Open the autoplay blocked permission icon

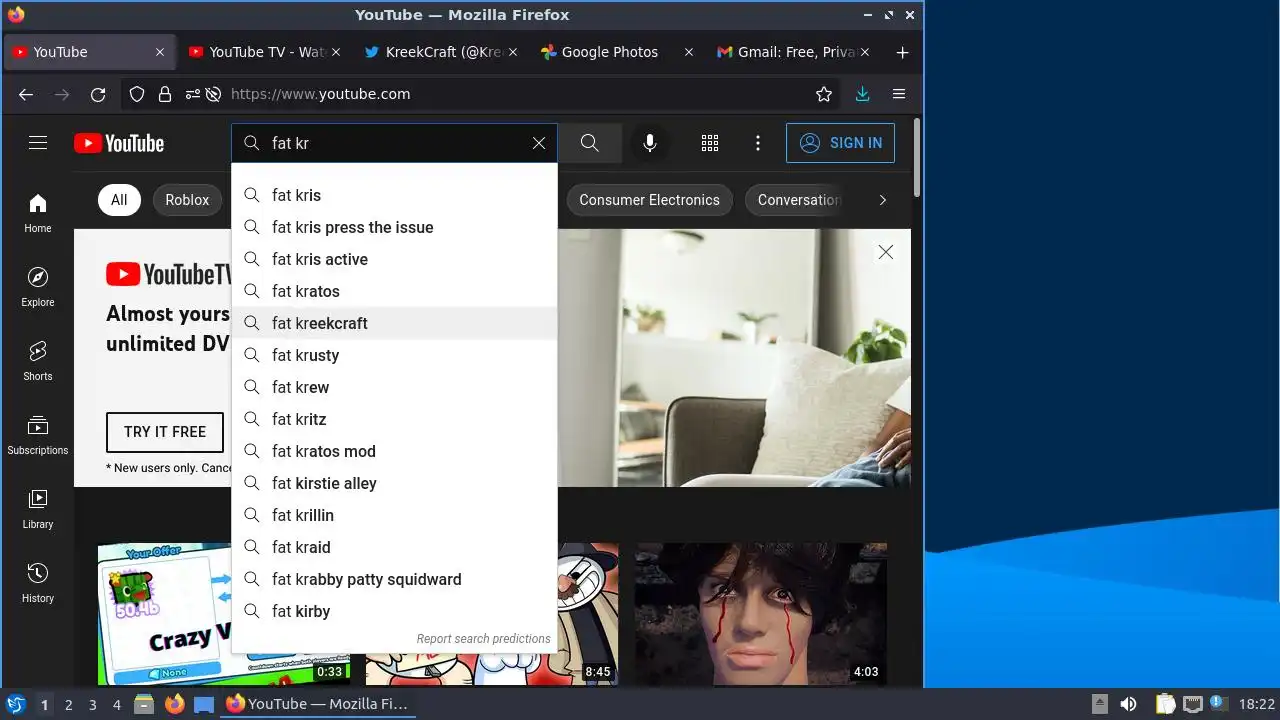click(213, 94)
